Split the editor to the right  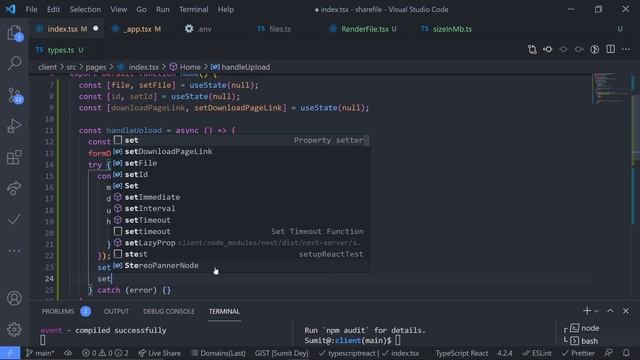(610, 49)
